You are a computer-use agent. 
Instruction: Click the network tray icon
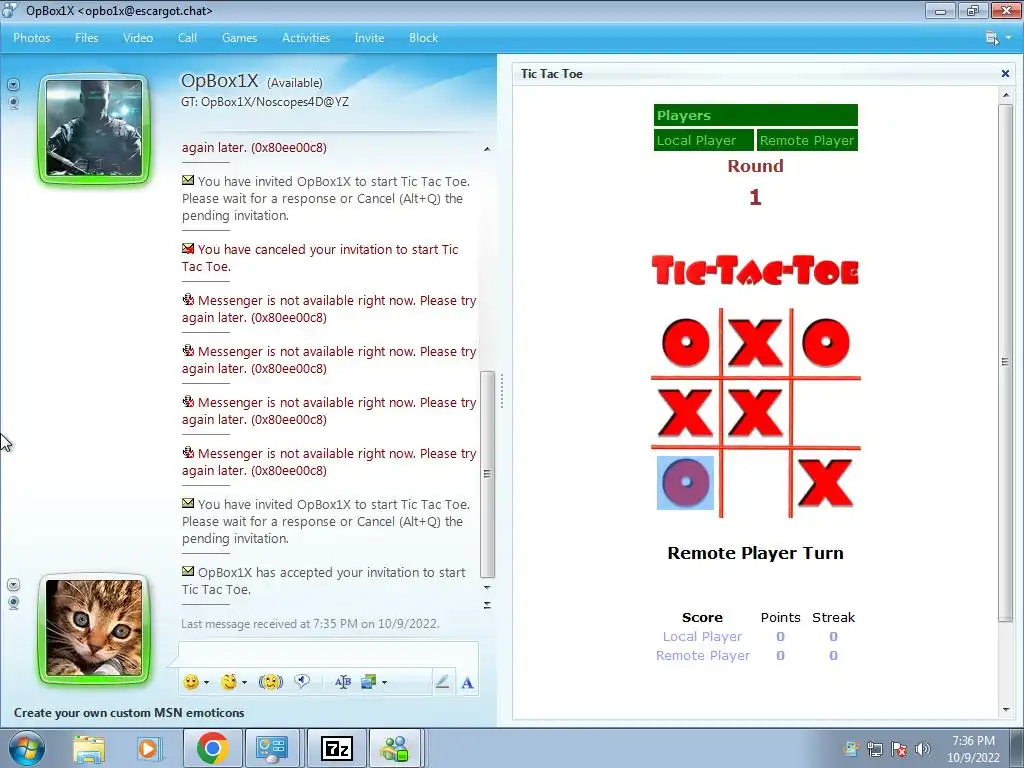[x=874, y=749]
